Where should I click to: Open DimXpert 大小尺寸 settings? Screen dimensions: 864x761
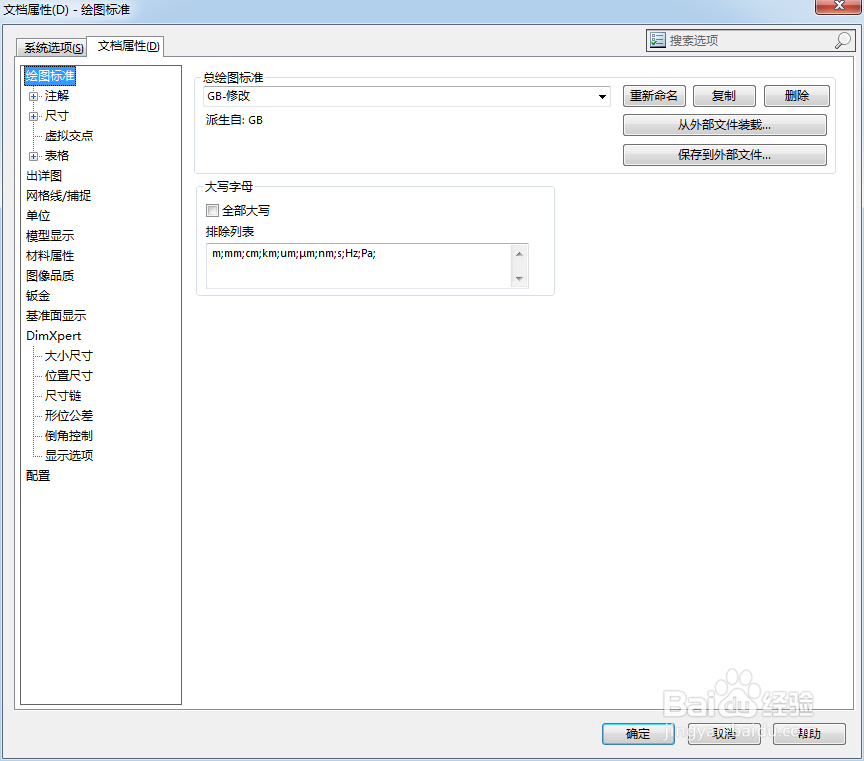pyautogui.click(x=69, y=356)
